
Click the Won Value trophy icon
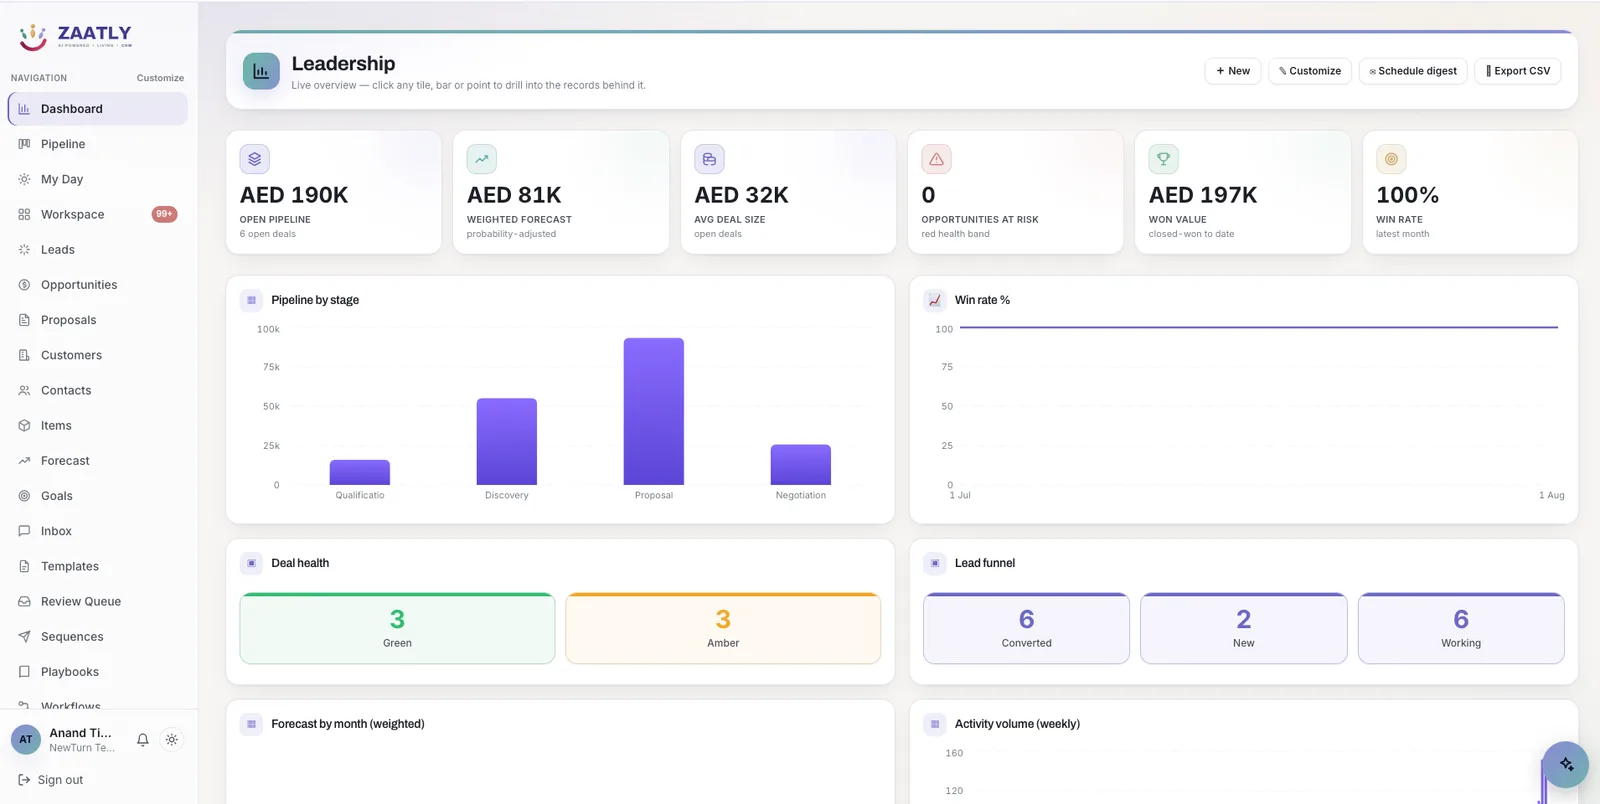1164,159
